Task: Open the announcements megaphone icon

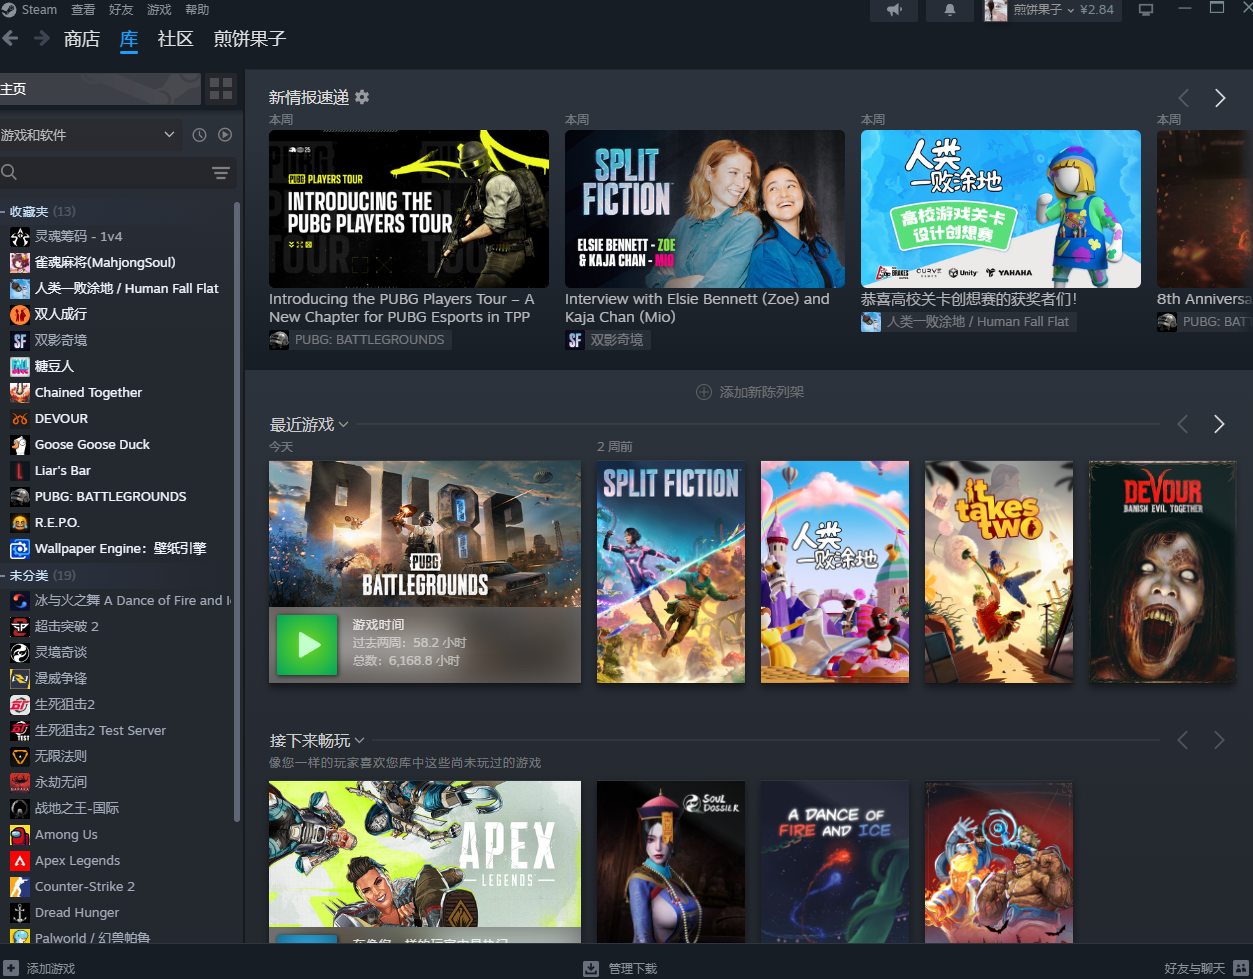Action: click(895, 10)
